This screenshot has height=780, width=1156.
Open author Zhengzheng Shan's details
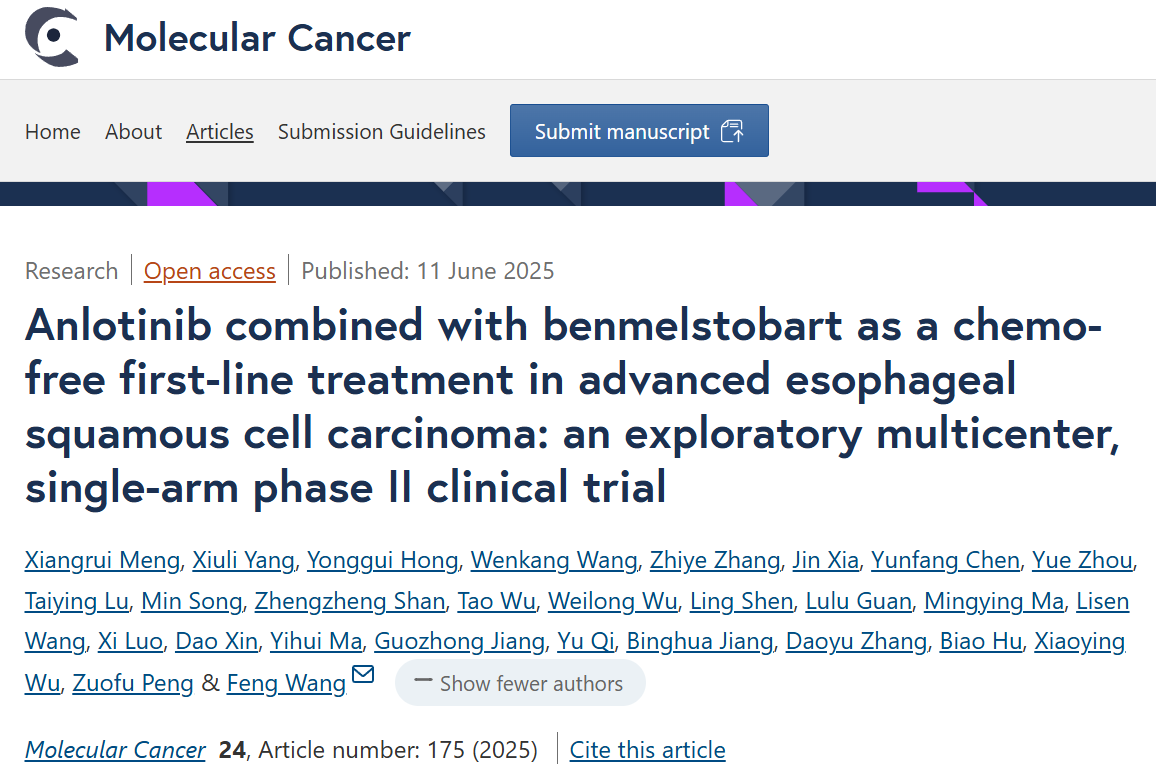[x=350, y=601]
